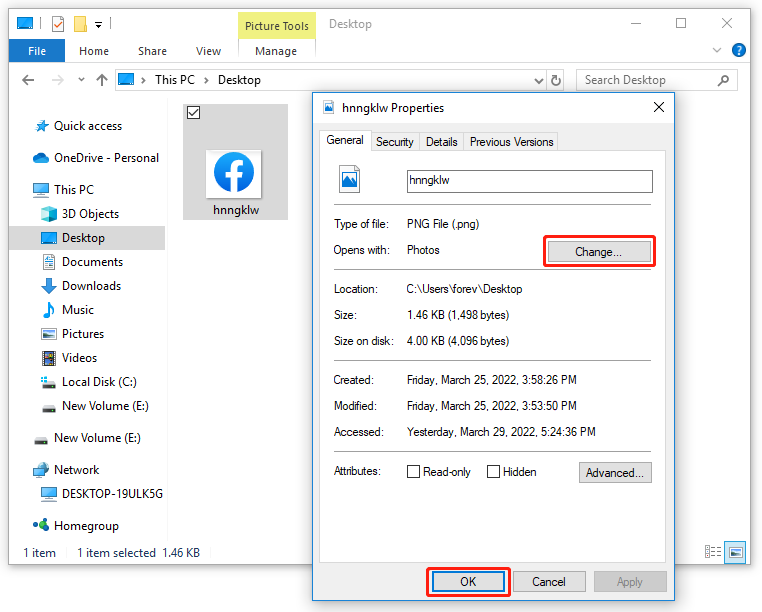The height and width of the screenshot is (612, 762).
Task: Open Advanced... attributes
Action: click(x=615, y=472)
